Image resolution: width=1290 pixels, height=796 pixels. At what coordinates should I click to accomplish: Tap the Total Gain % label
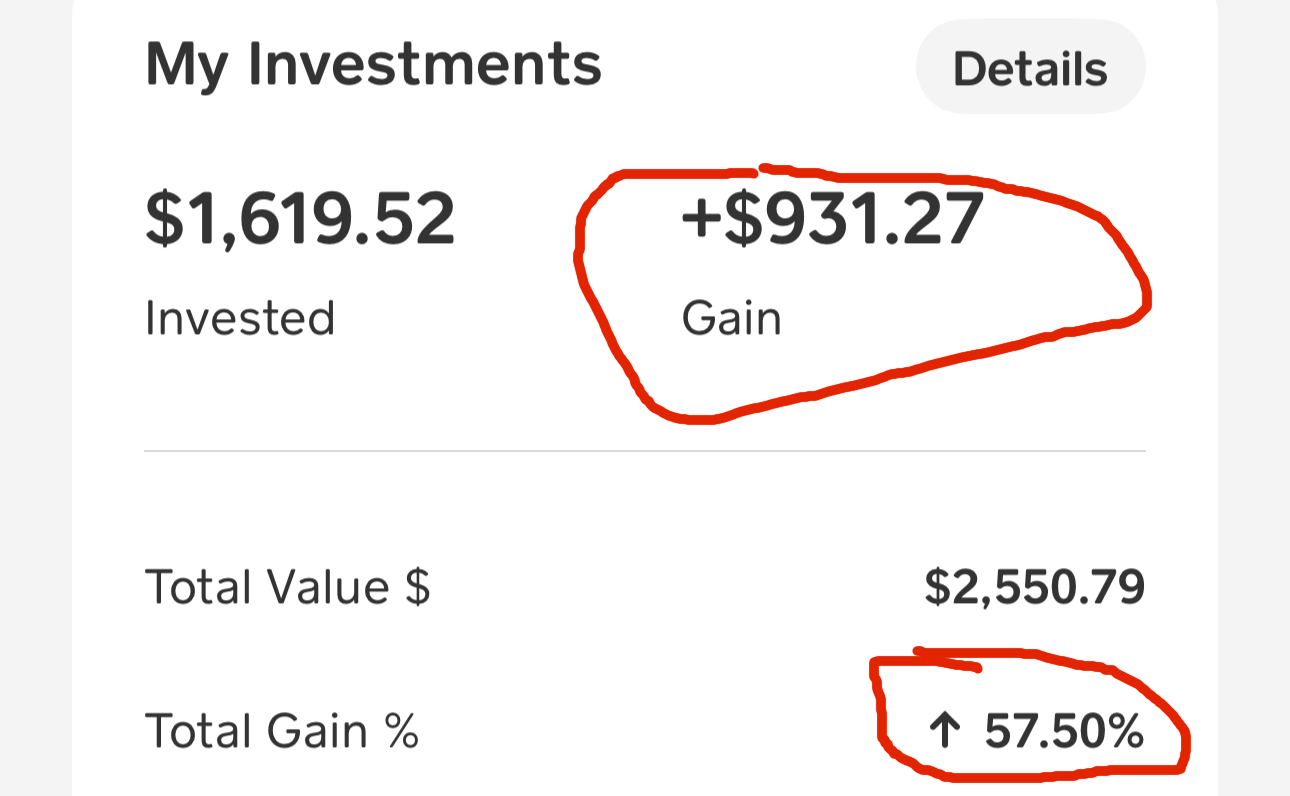[282, 732]
